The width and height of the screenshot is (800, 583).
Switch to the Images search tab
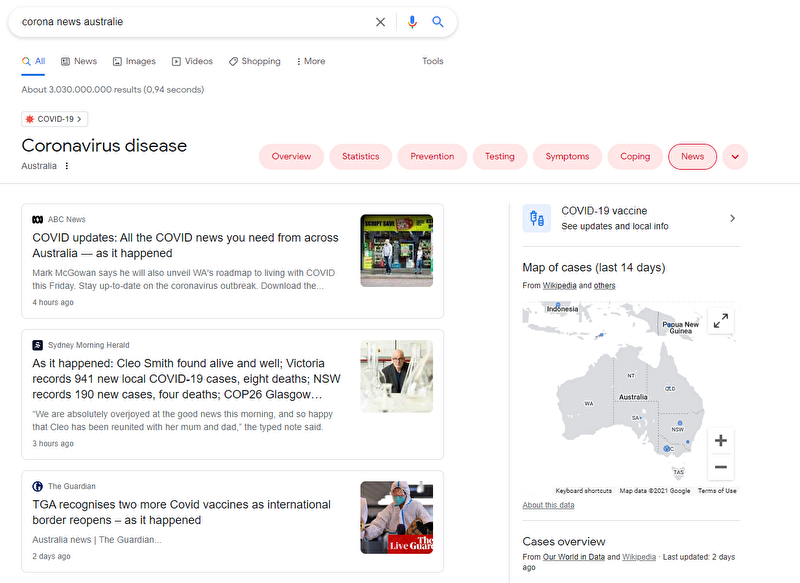[134, 61]
